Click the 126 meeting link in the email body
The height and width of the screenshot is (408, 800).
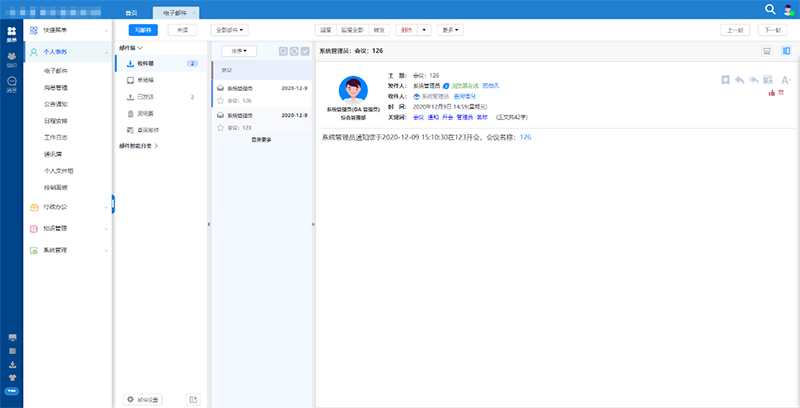click(525, 136)
